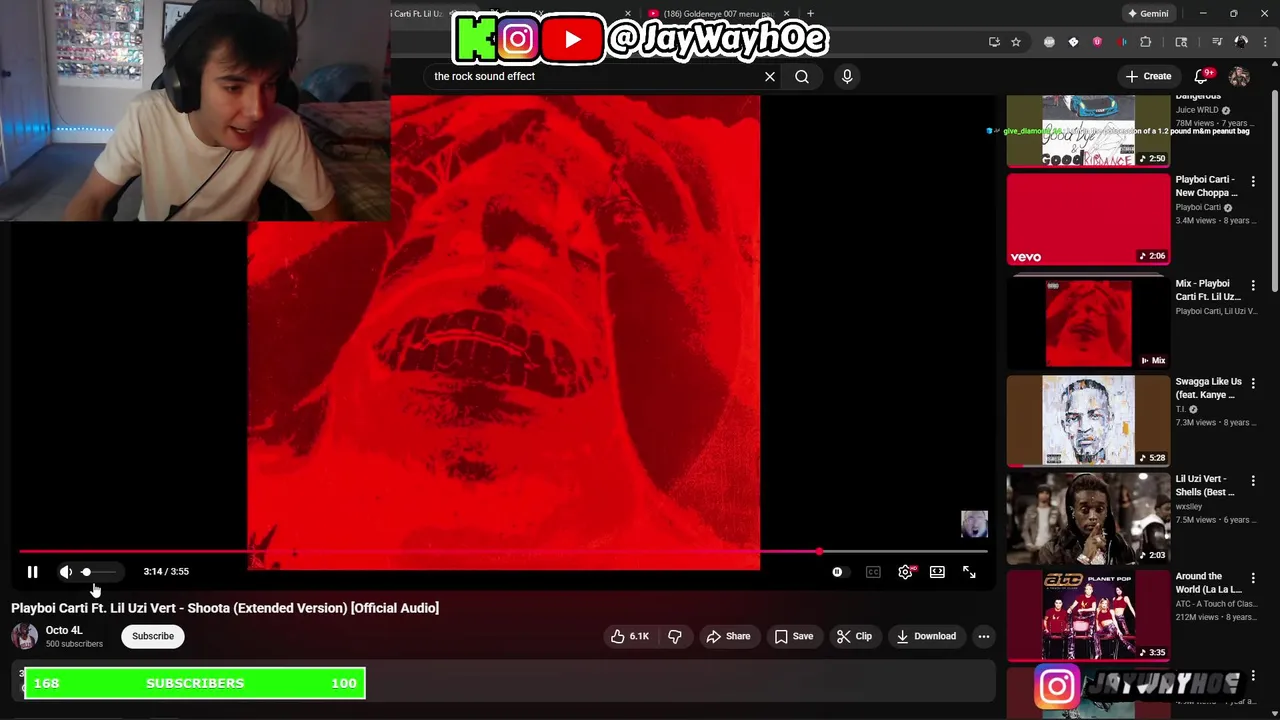Open Juice WRLD video thumbnail
1280x720 pixels.
[1088, 130]
